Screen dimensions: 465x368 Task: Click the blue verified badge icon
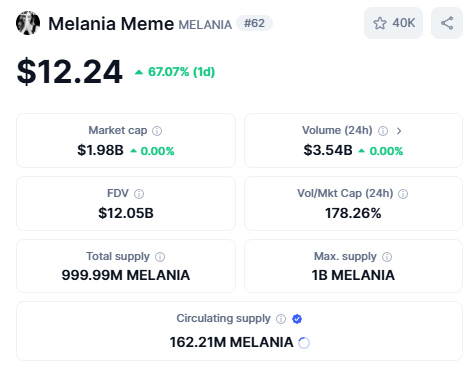[297, 319]
